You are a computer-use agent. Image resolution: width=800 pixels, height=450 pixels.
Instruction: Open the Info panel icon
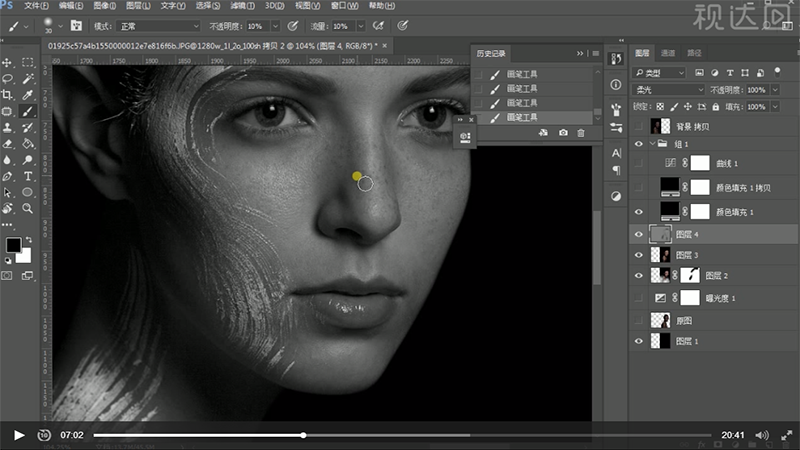(616, 84)
